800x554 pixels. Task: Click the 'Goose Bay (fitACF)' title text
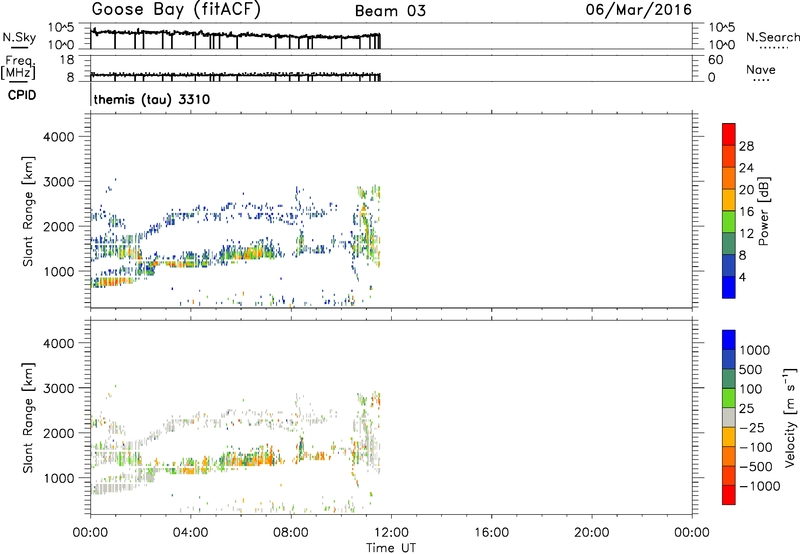pos(176,10)
